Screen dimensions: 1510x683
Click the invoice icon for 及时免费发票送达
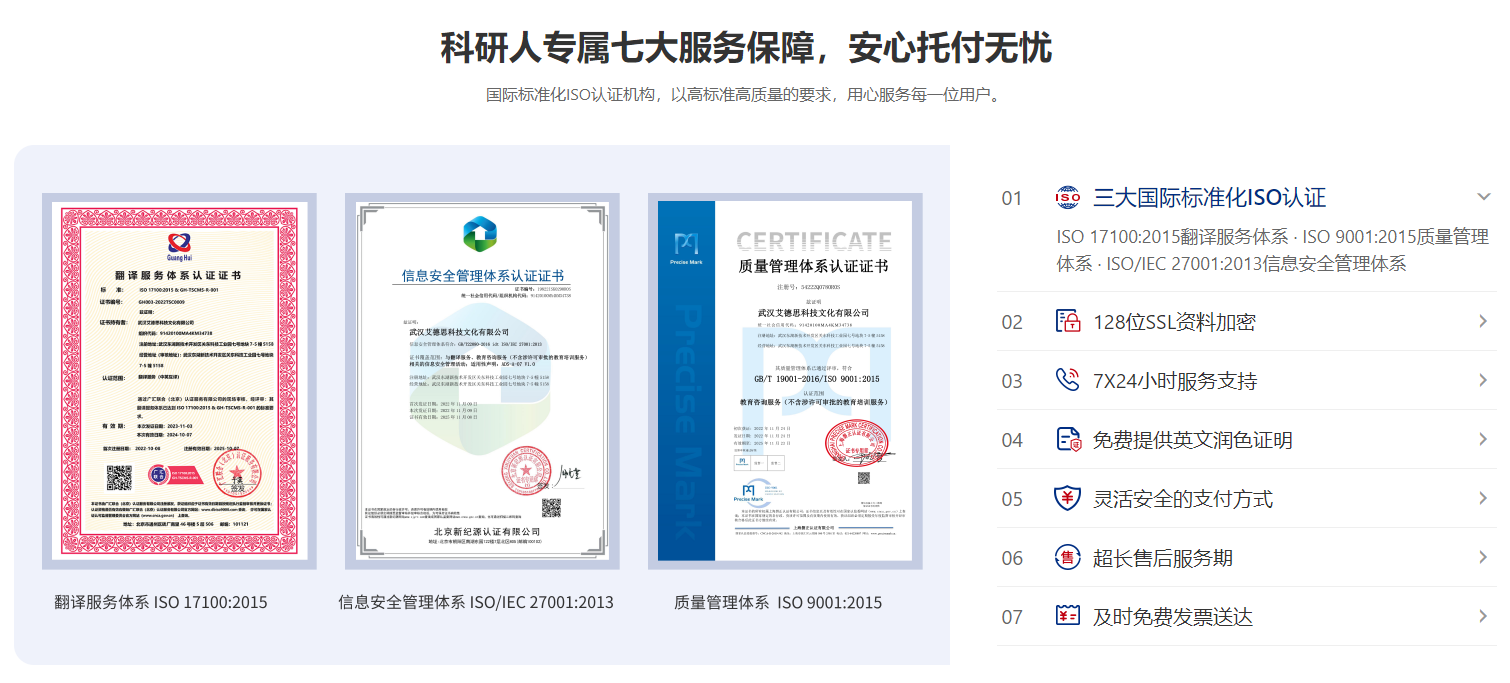point(1068,616)
